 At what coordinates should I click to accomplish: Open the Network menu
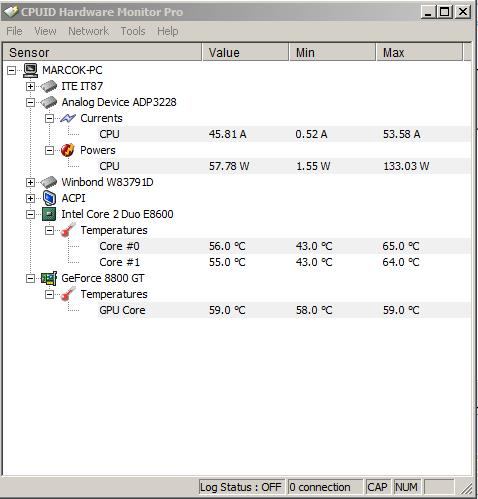[x=88, y=31]
